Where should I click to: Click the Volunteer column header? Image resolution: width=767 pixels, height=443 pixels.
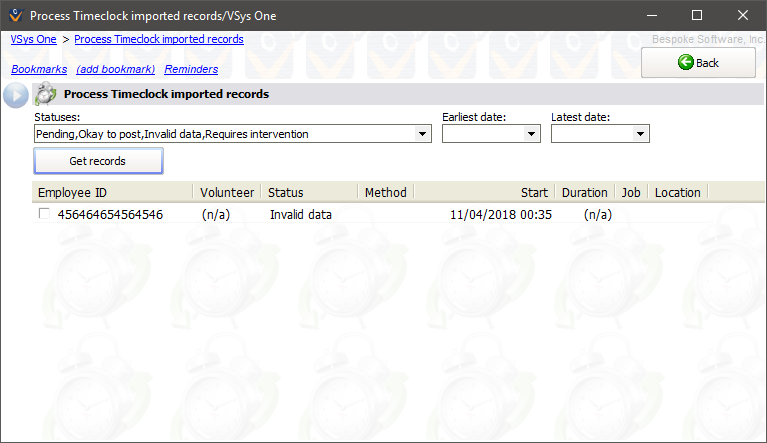(227, 192)
